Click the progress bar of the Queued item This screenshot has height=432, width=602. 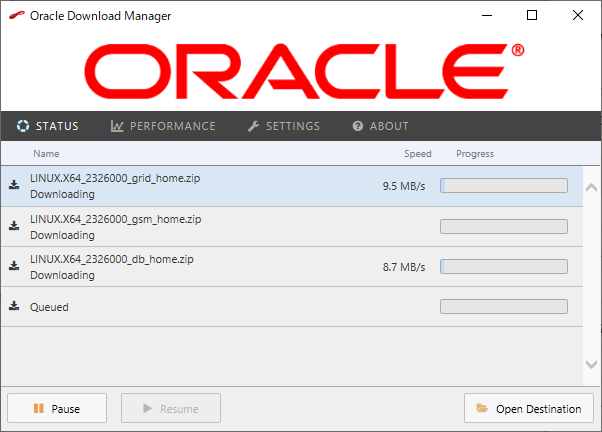point(504,306)
